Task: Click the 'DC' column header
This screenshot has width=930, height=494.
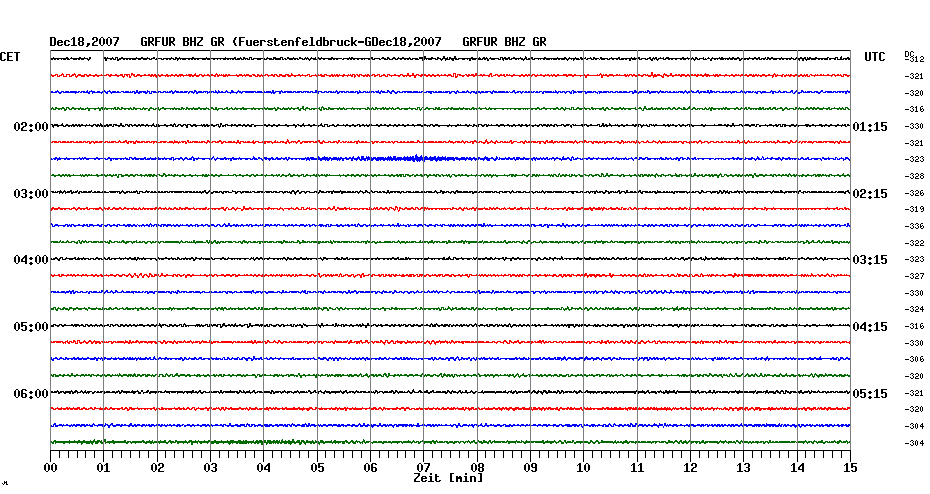Action: (909, 54)
